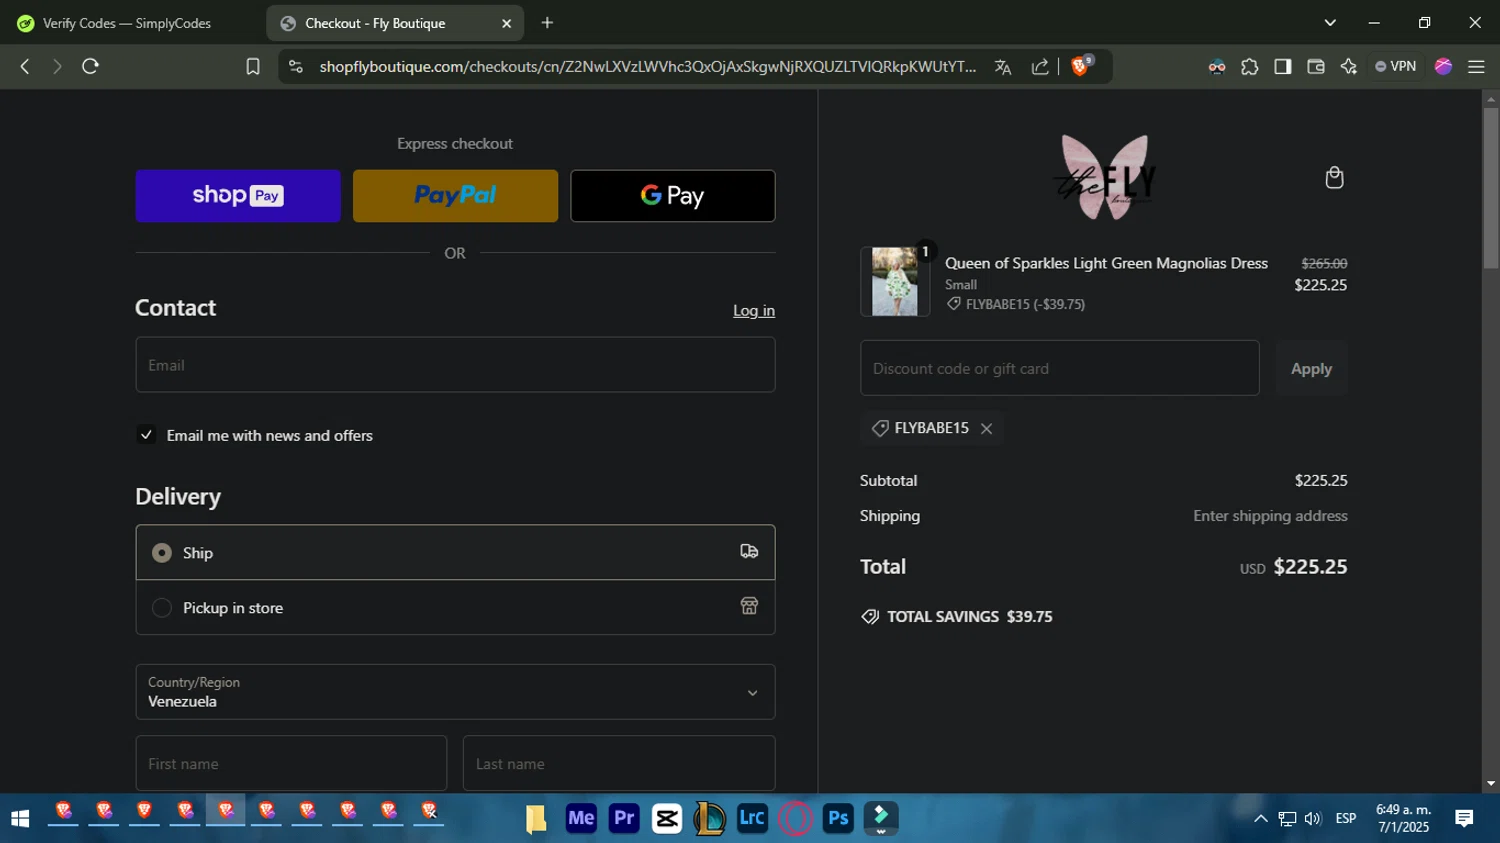1500x843 pixels.
Task: Click the ship truck icon
Action: 749,551
